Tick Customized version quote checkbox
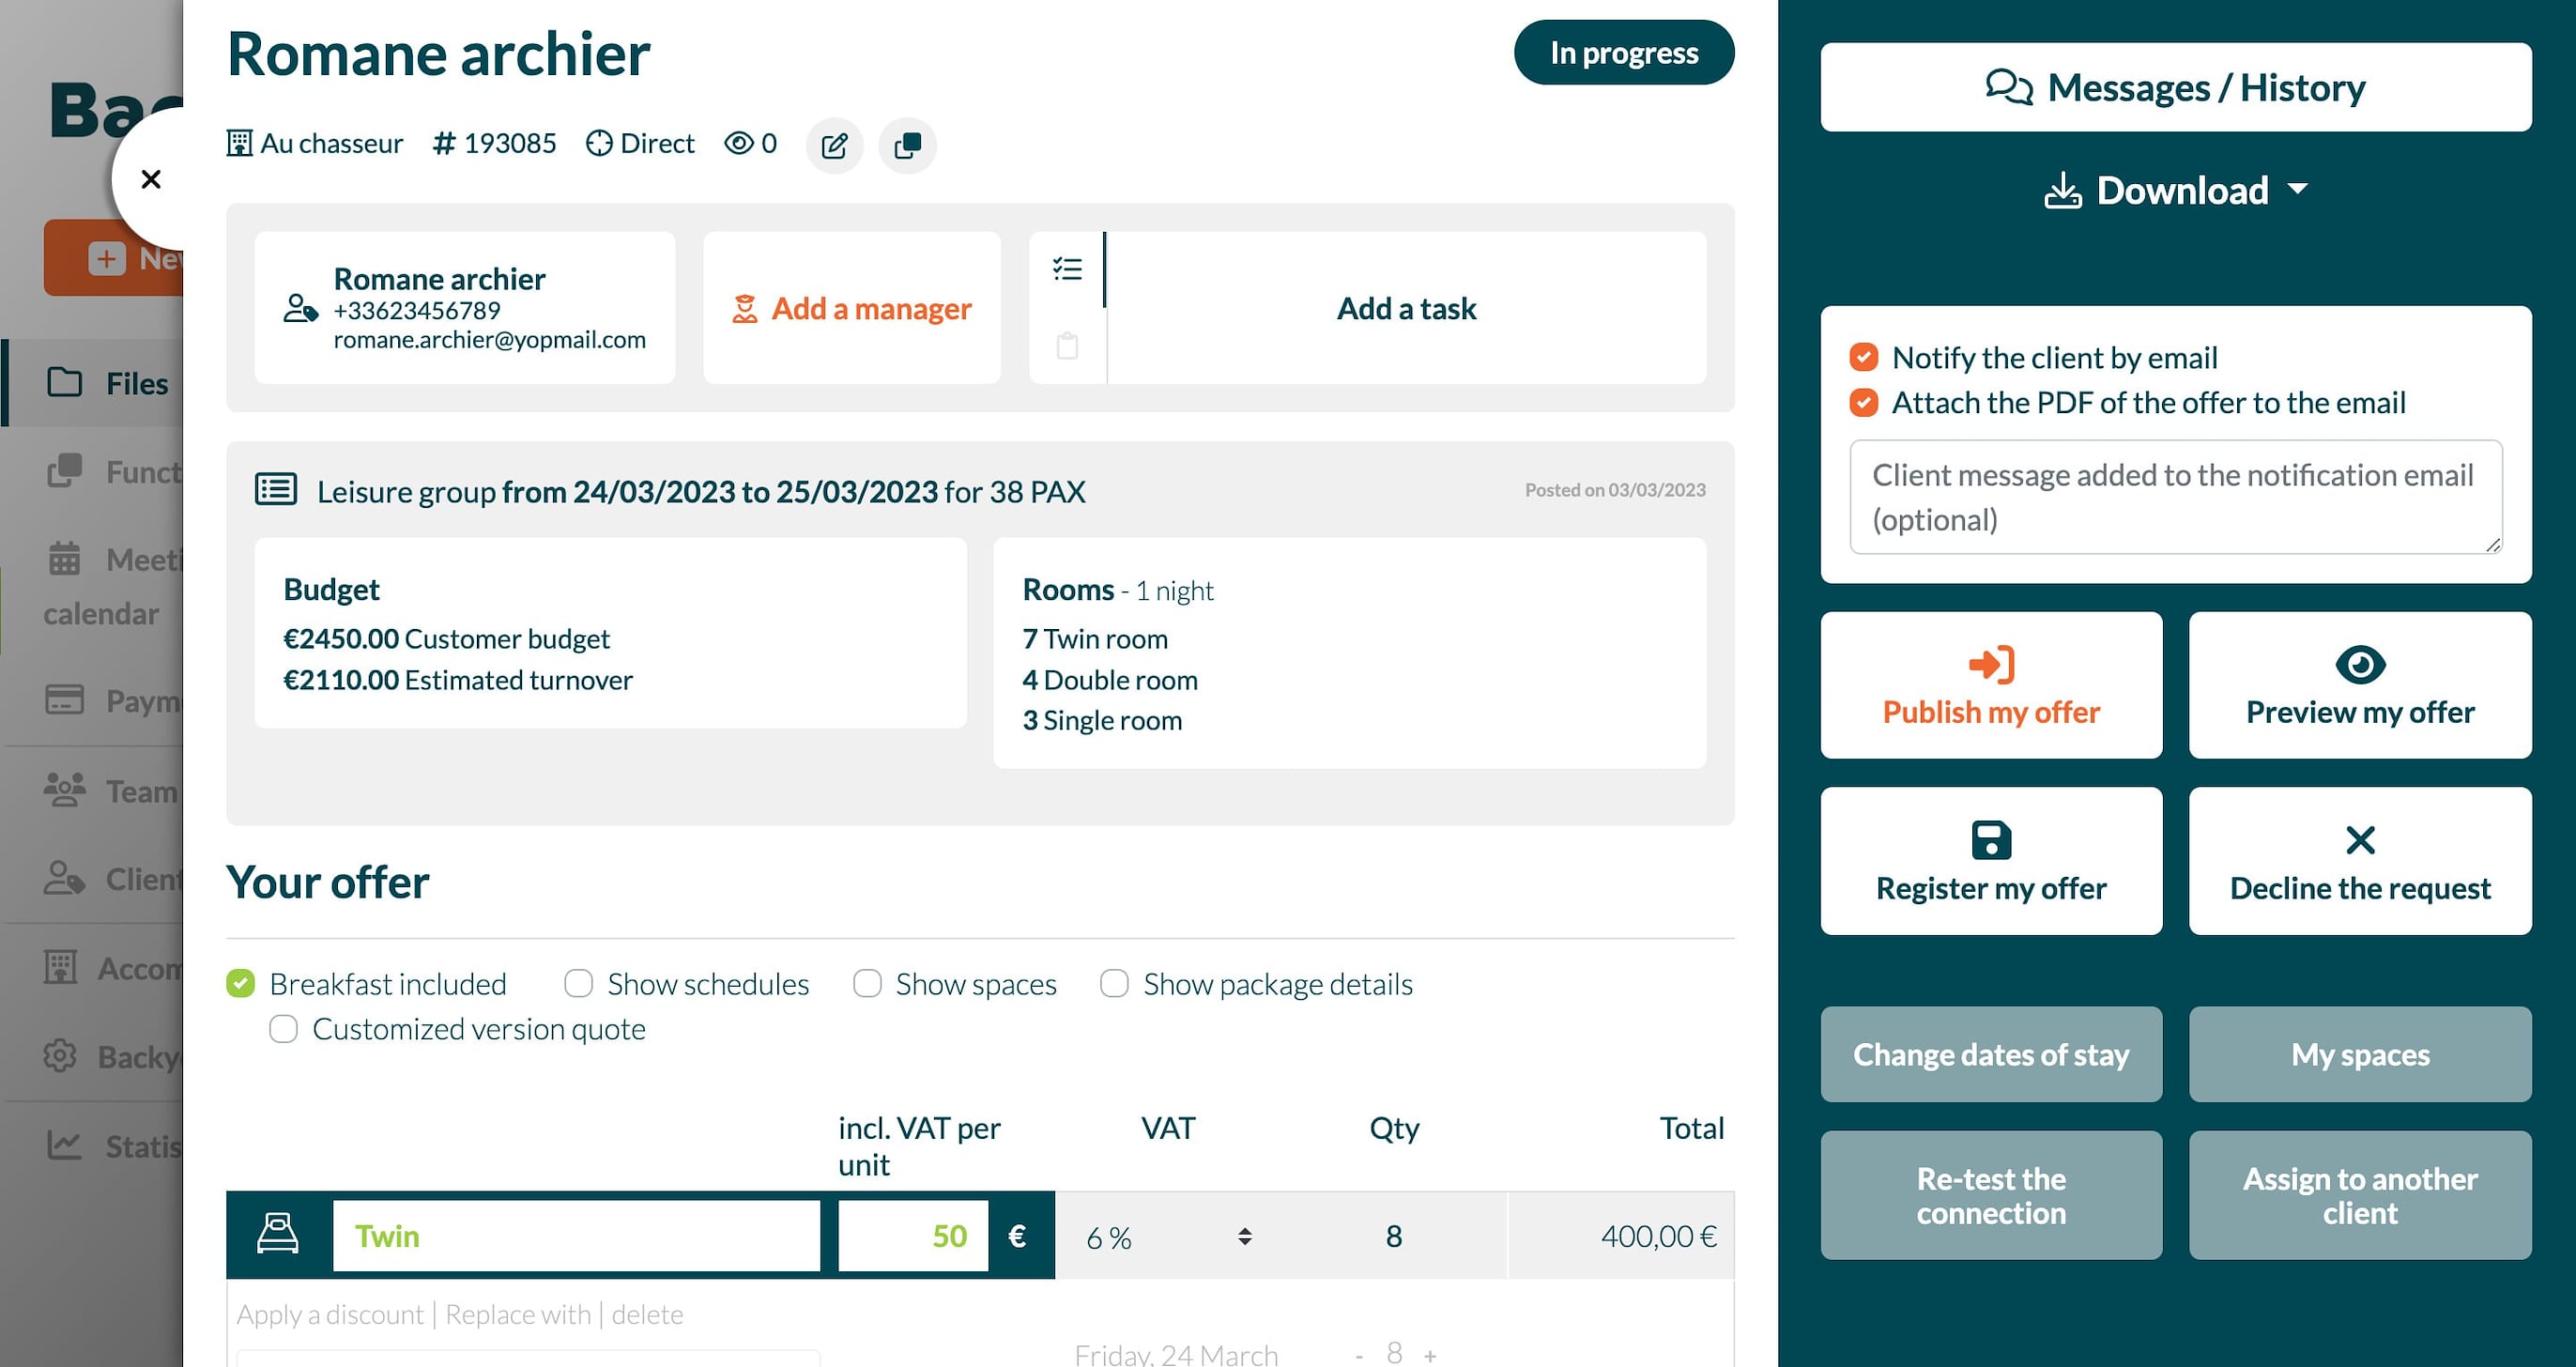This screenshot has width=2576, height=1367. click(x=284, y=1029)
